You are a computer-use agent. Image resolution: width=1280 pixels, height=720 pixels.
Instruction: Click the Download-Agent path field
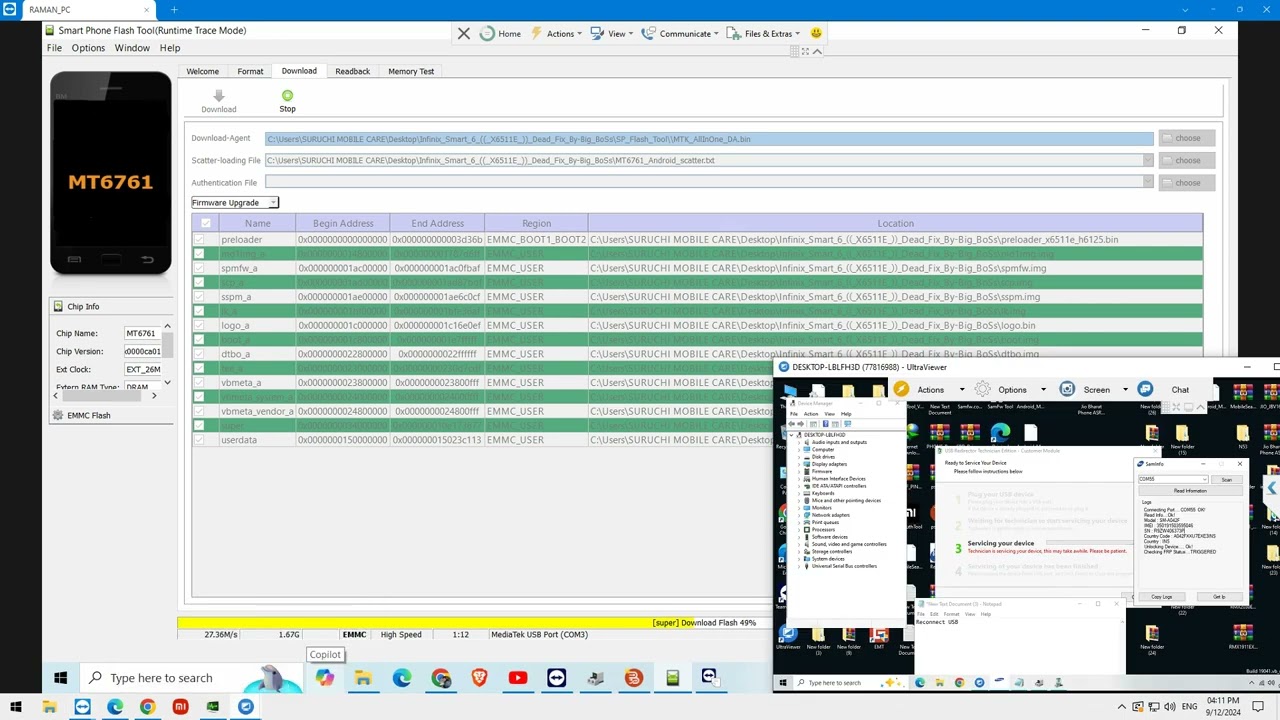(x=709, y=139)
